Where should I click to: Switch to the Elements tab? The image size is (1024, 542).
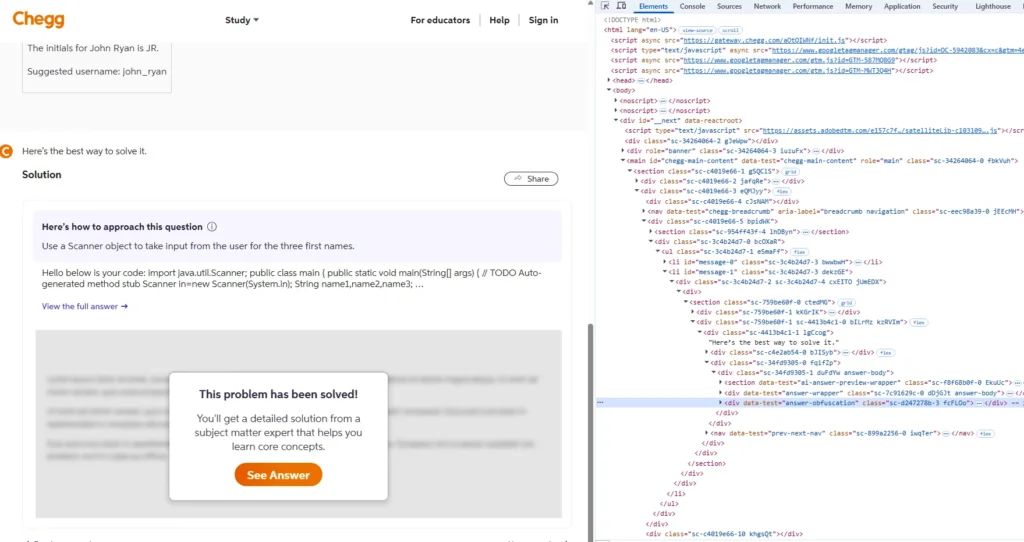pos(653,6)
